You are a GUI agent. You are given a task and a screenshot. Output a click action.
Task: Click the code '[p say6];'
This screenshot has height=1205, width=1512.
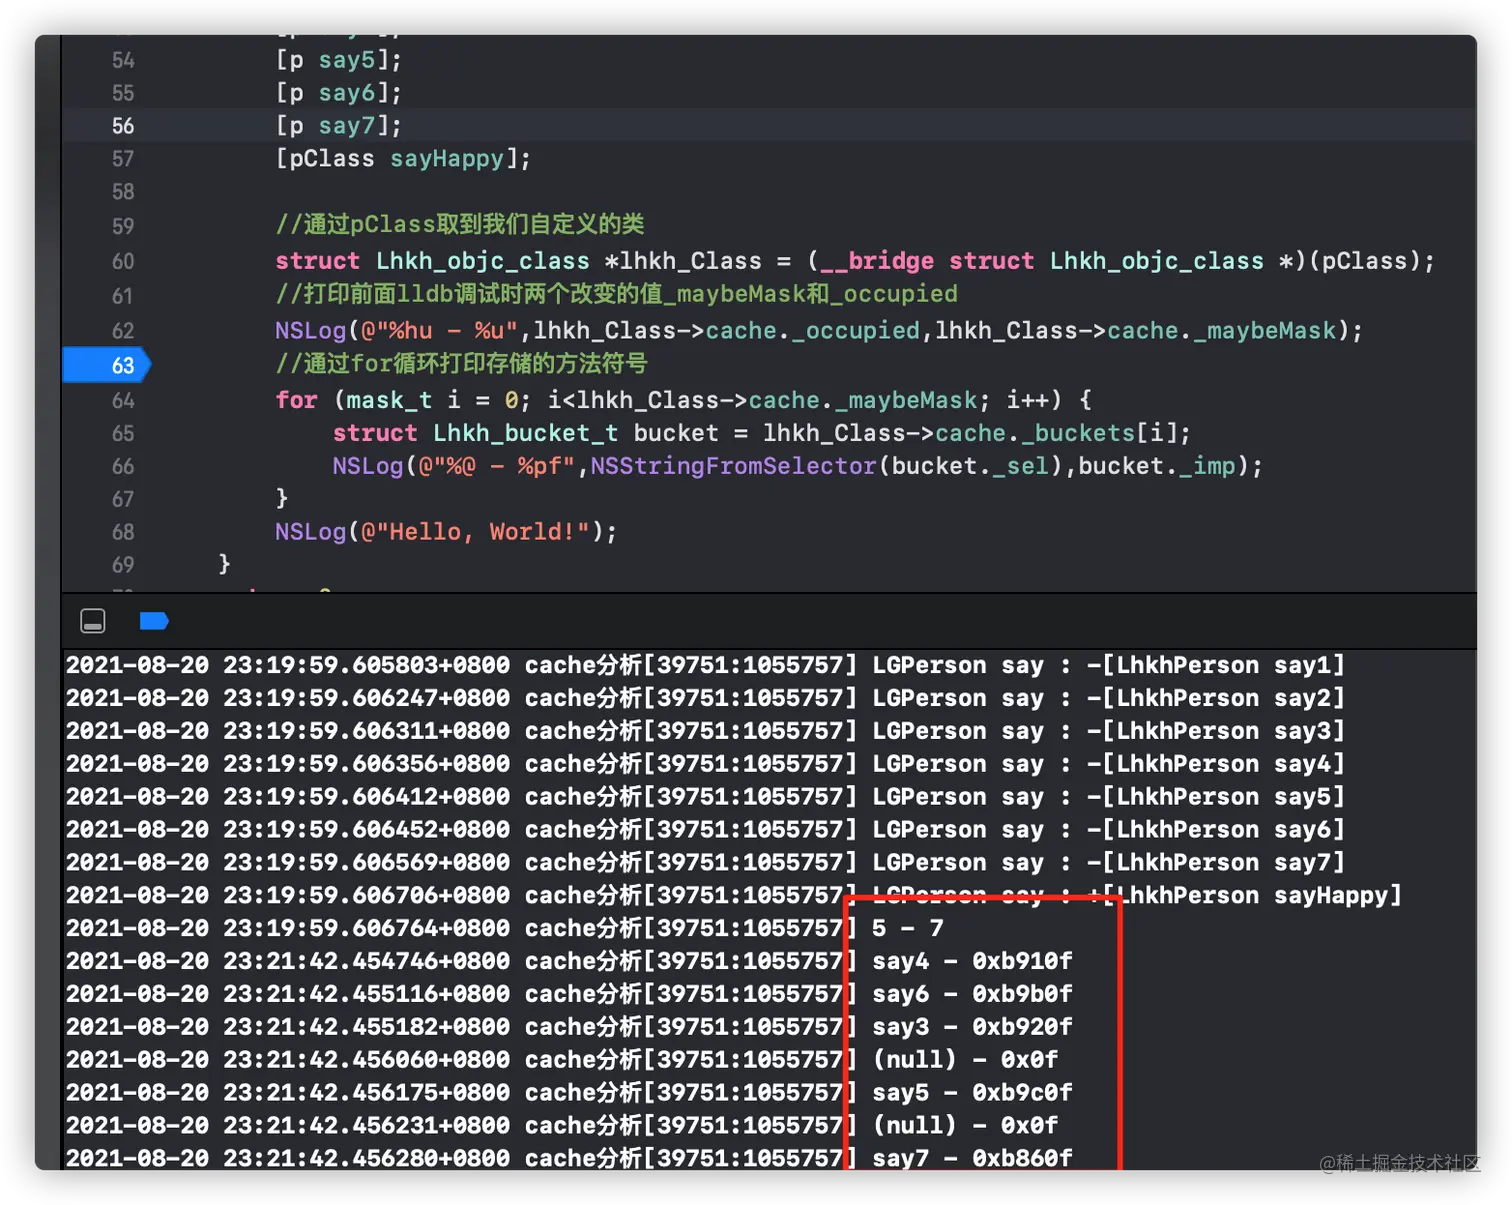click(339, 93)
